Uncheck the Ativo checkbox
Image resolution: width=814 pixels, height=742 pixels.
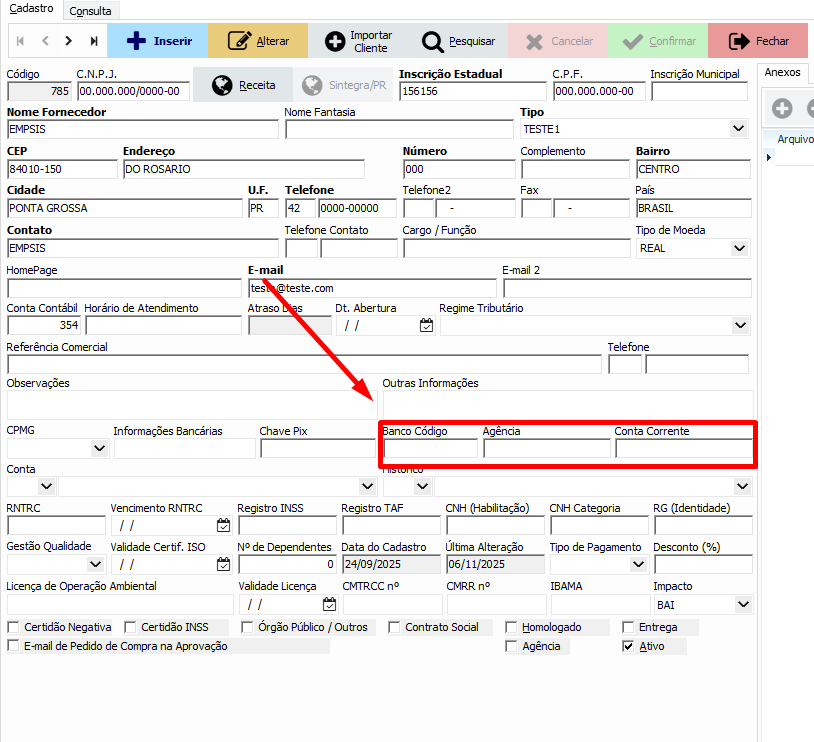click(628, 646)
